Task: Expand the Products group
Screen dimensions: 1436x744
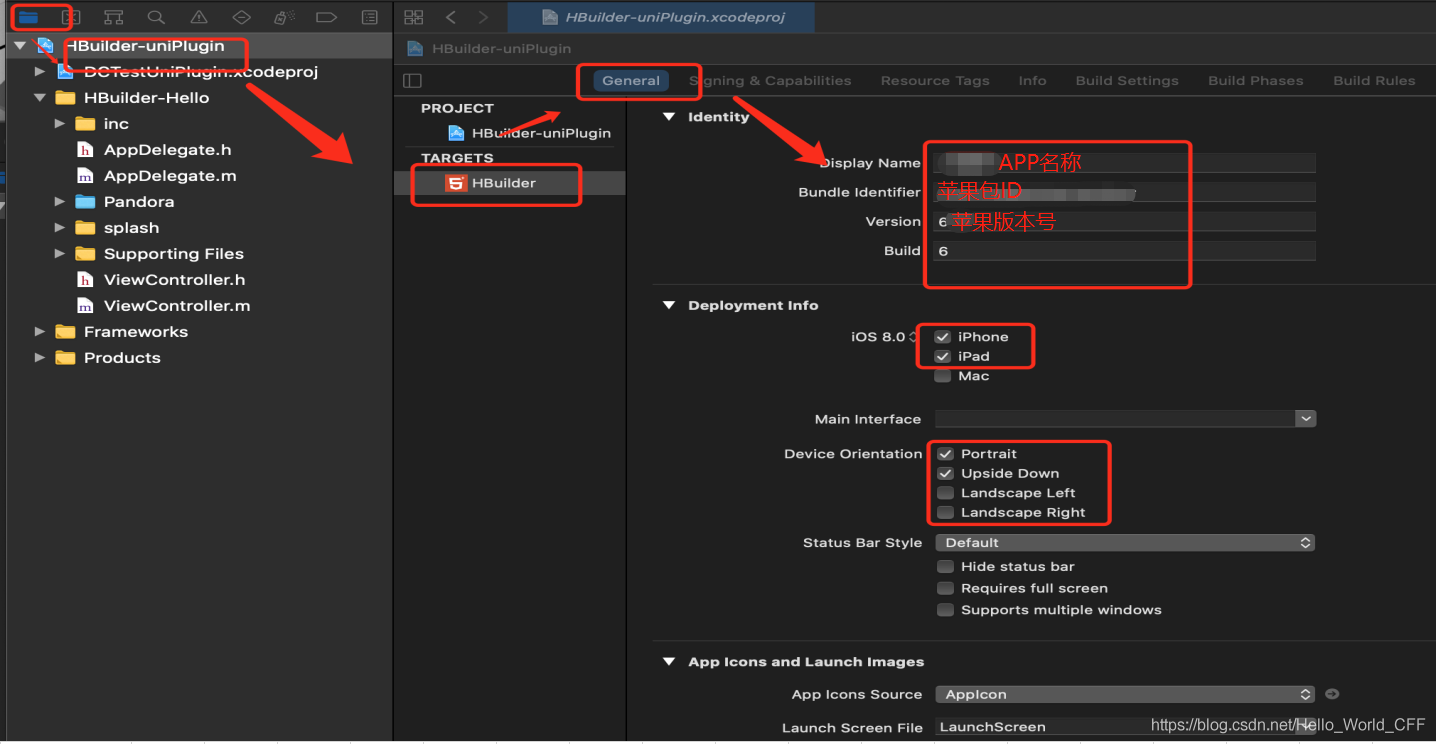Action: point(40,358)
